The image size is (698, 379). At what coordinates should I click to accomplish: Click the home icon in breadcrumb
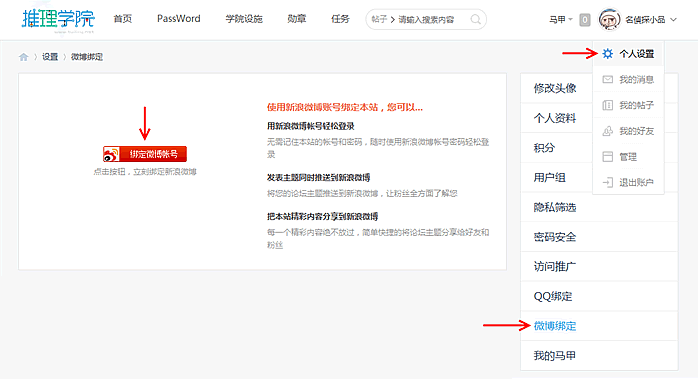tap(24, 57)
